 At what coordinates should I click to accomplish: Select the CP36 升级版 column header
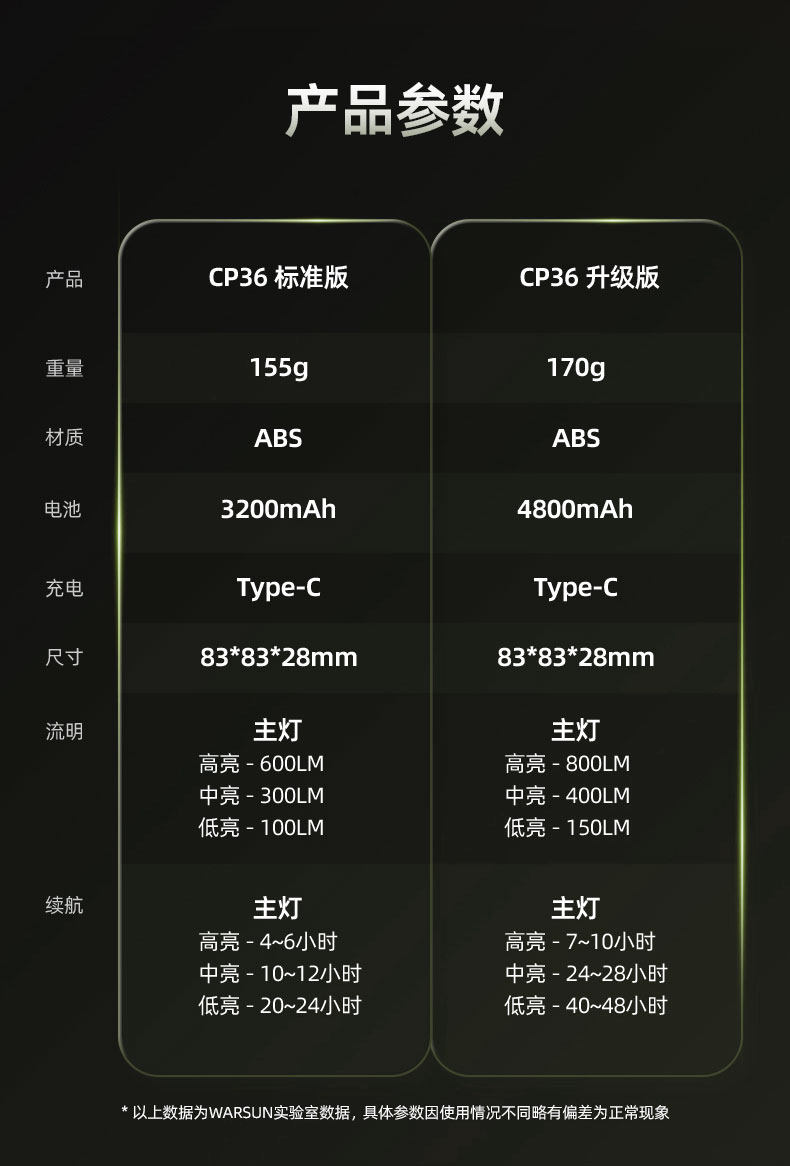[x=589, y=277]
